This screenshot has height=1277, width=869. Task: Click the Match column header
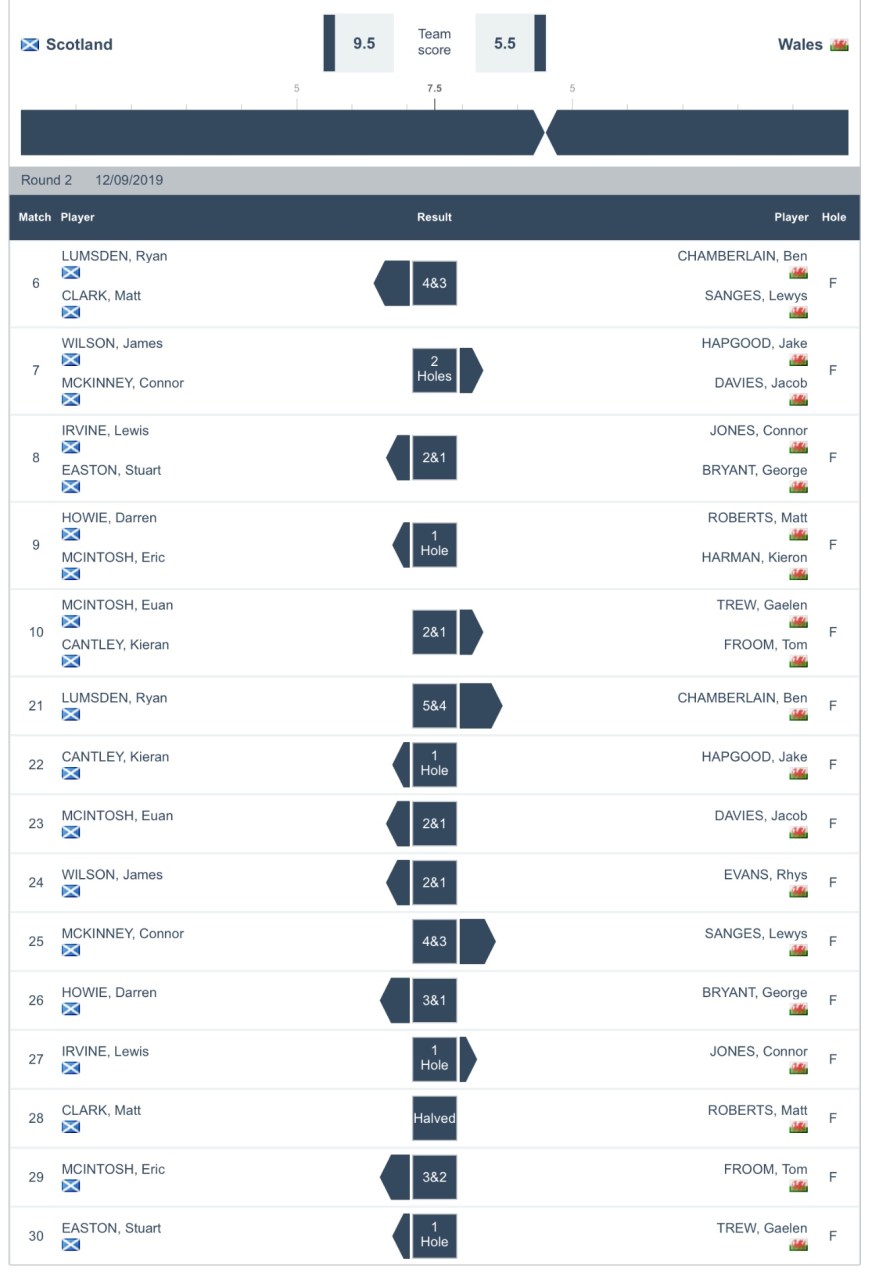[35, 217]
